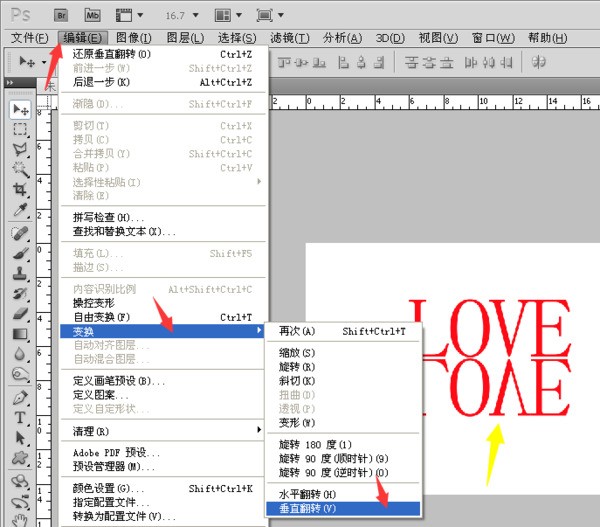The width and height of the screenshot is (600, 527).
Task: Select the Rectangular Marquee tool
Action: tap(20, 129)
